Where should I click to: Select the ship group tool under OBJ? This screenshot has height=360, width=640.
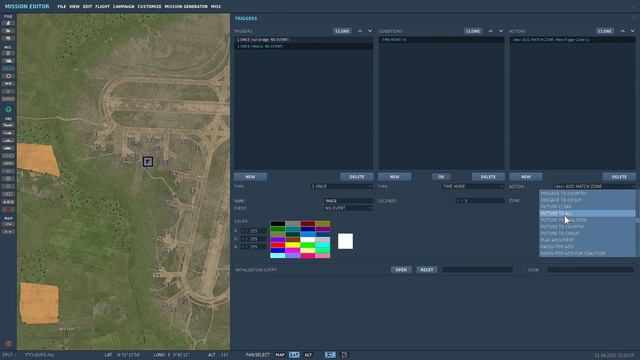click(x=8, y=140)
